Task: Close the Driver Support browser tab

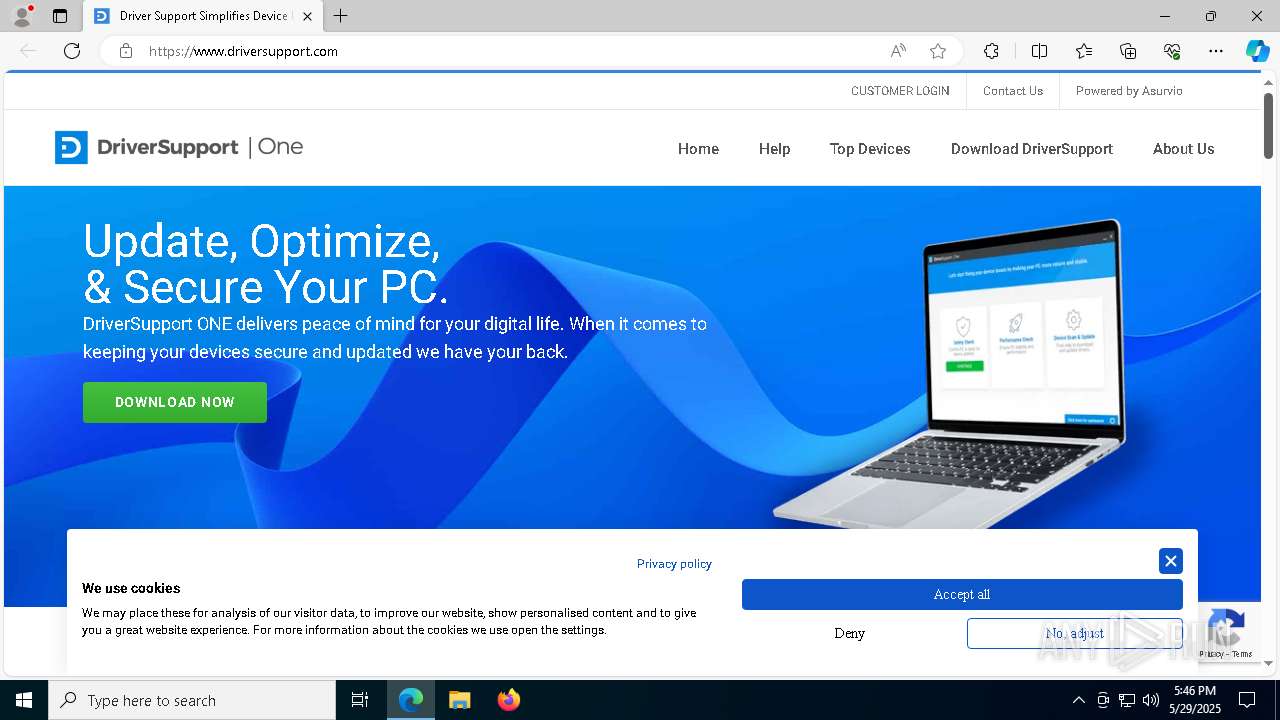Action: pos(307,16)
